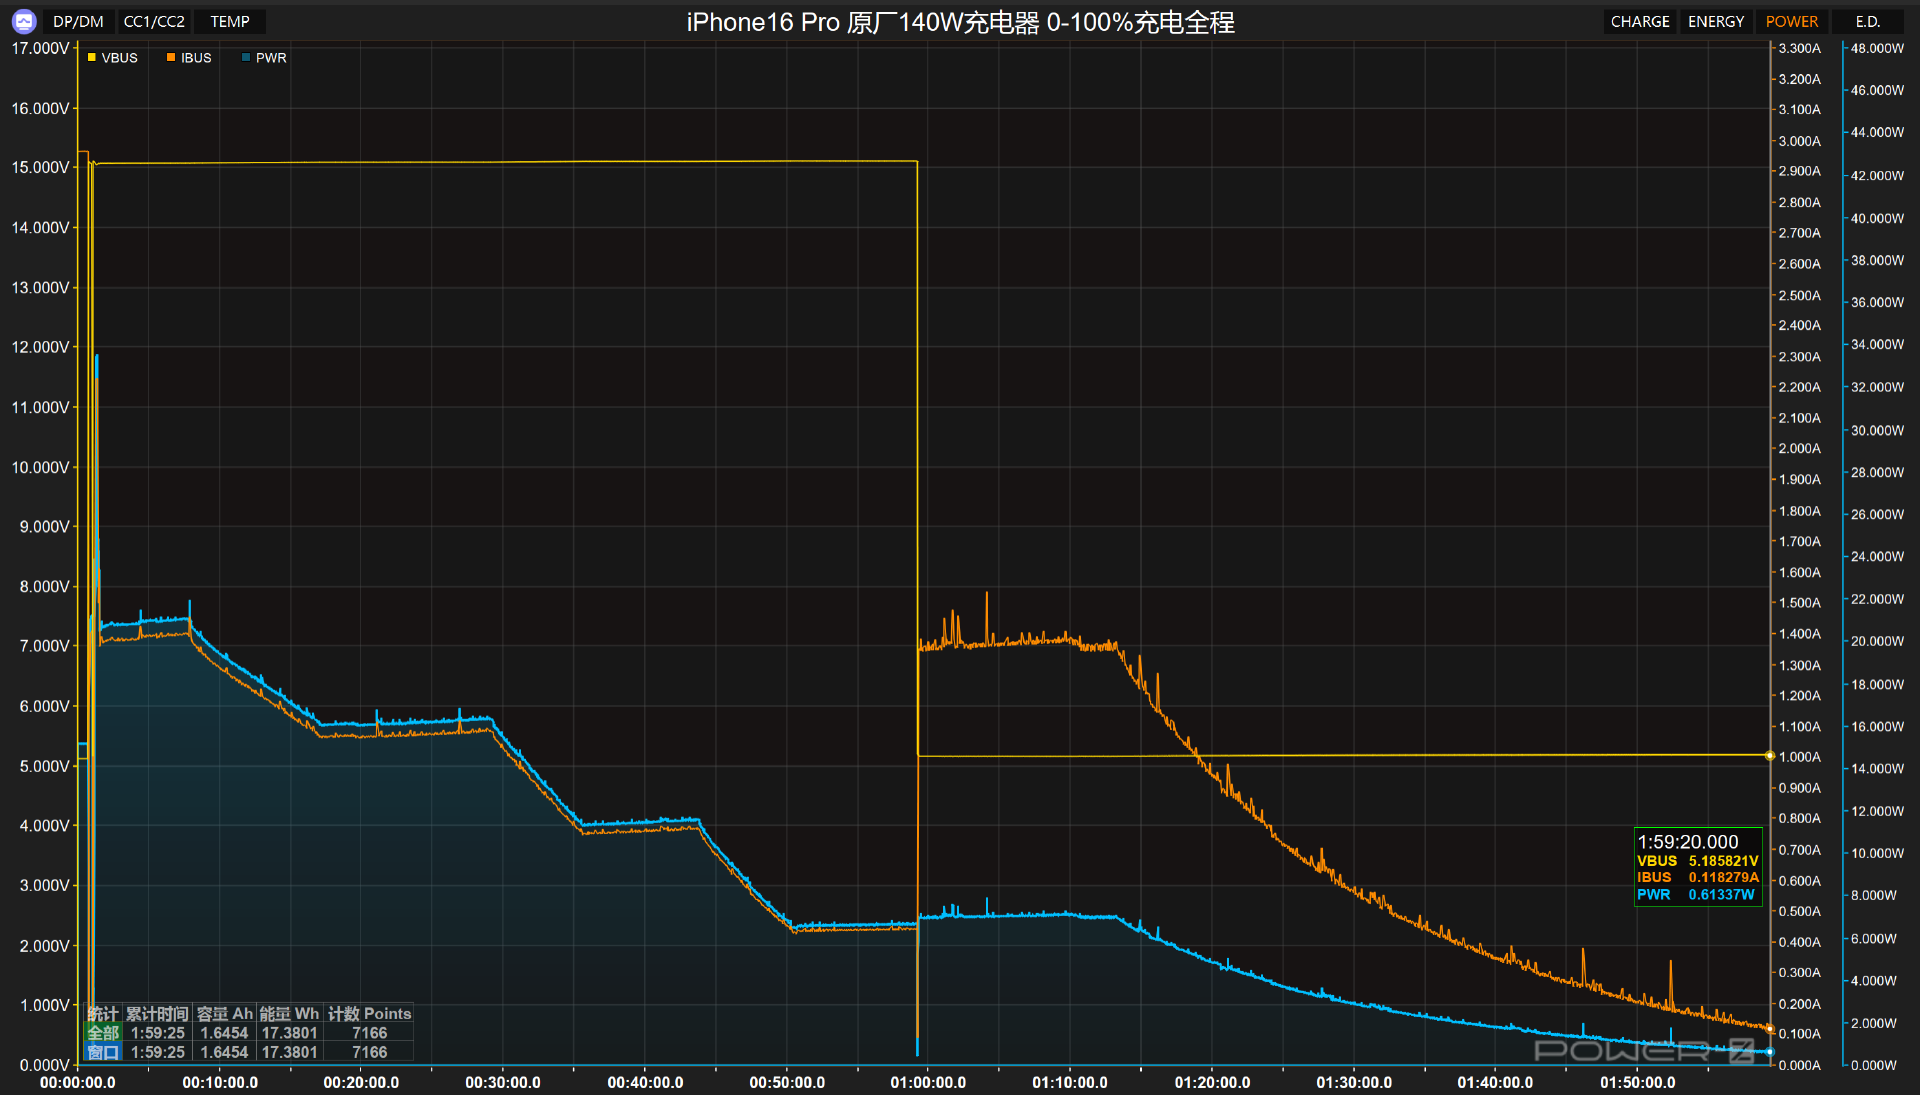Screen dimensions: 1920x1095
Task: Click the 累计时间 column header
Action: tap(157, 1014)
